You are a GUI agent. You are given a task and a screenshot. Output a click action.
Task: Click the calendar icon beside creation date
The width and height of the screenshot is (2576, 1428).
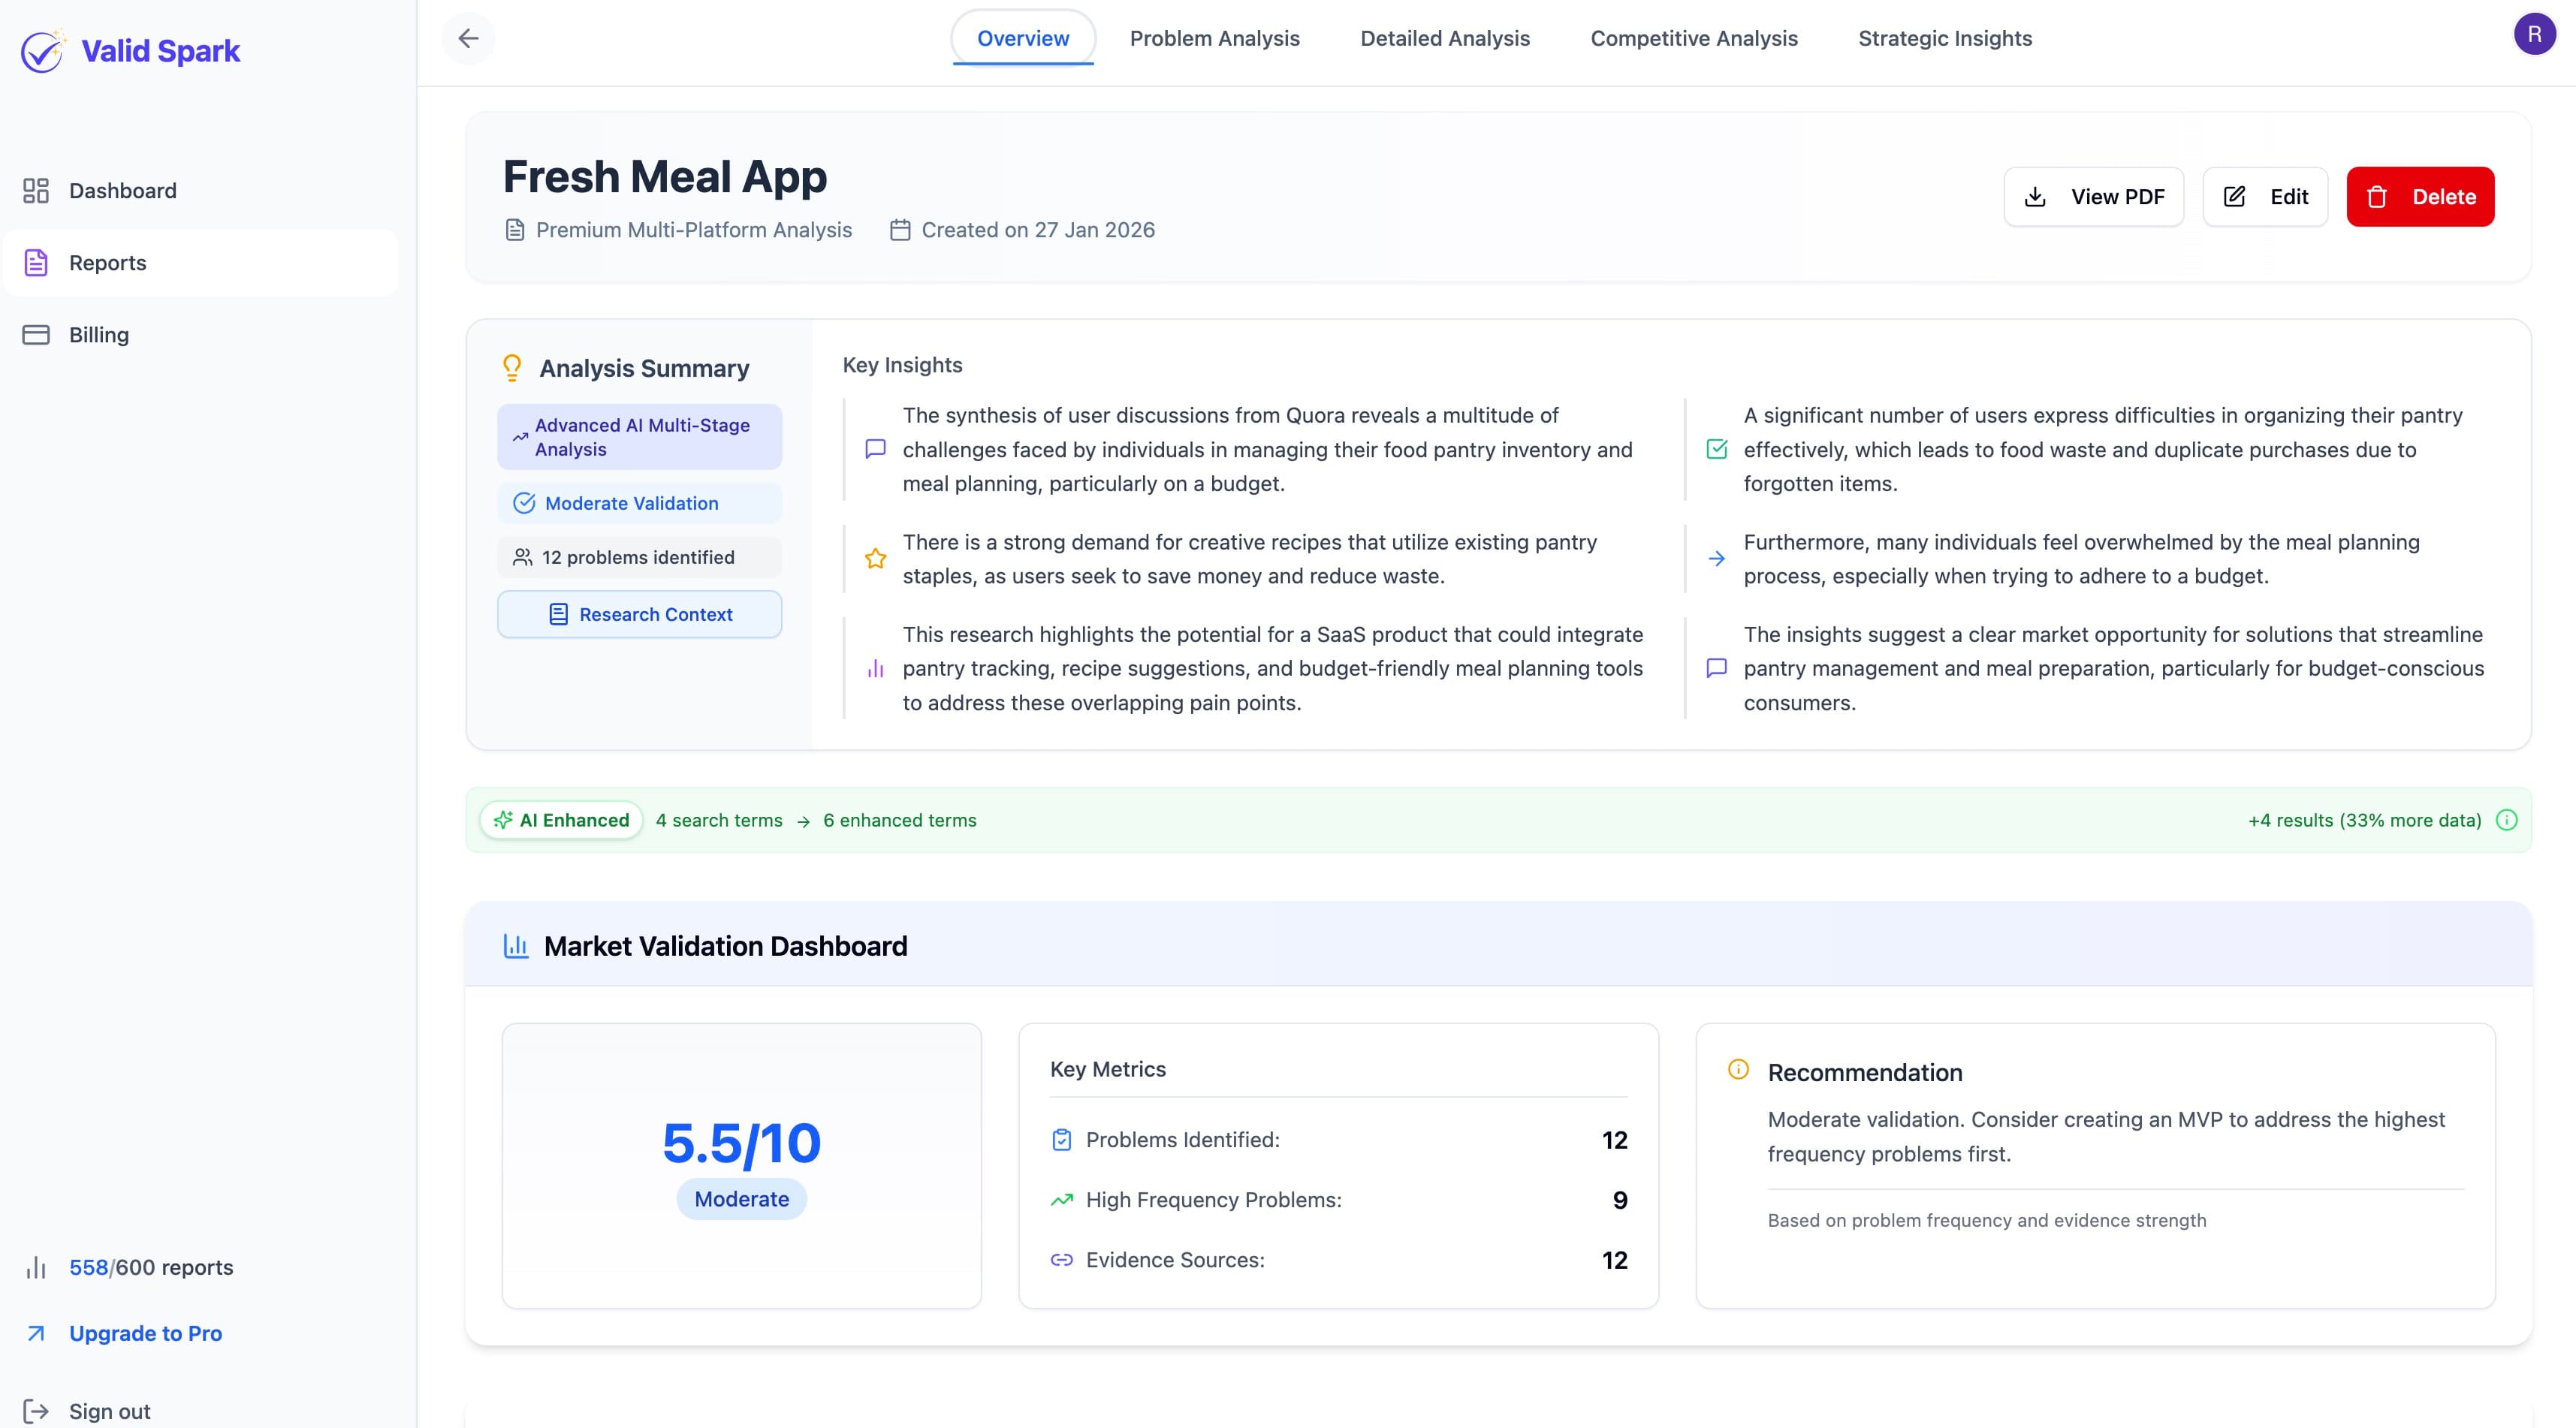coord(899,229)
